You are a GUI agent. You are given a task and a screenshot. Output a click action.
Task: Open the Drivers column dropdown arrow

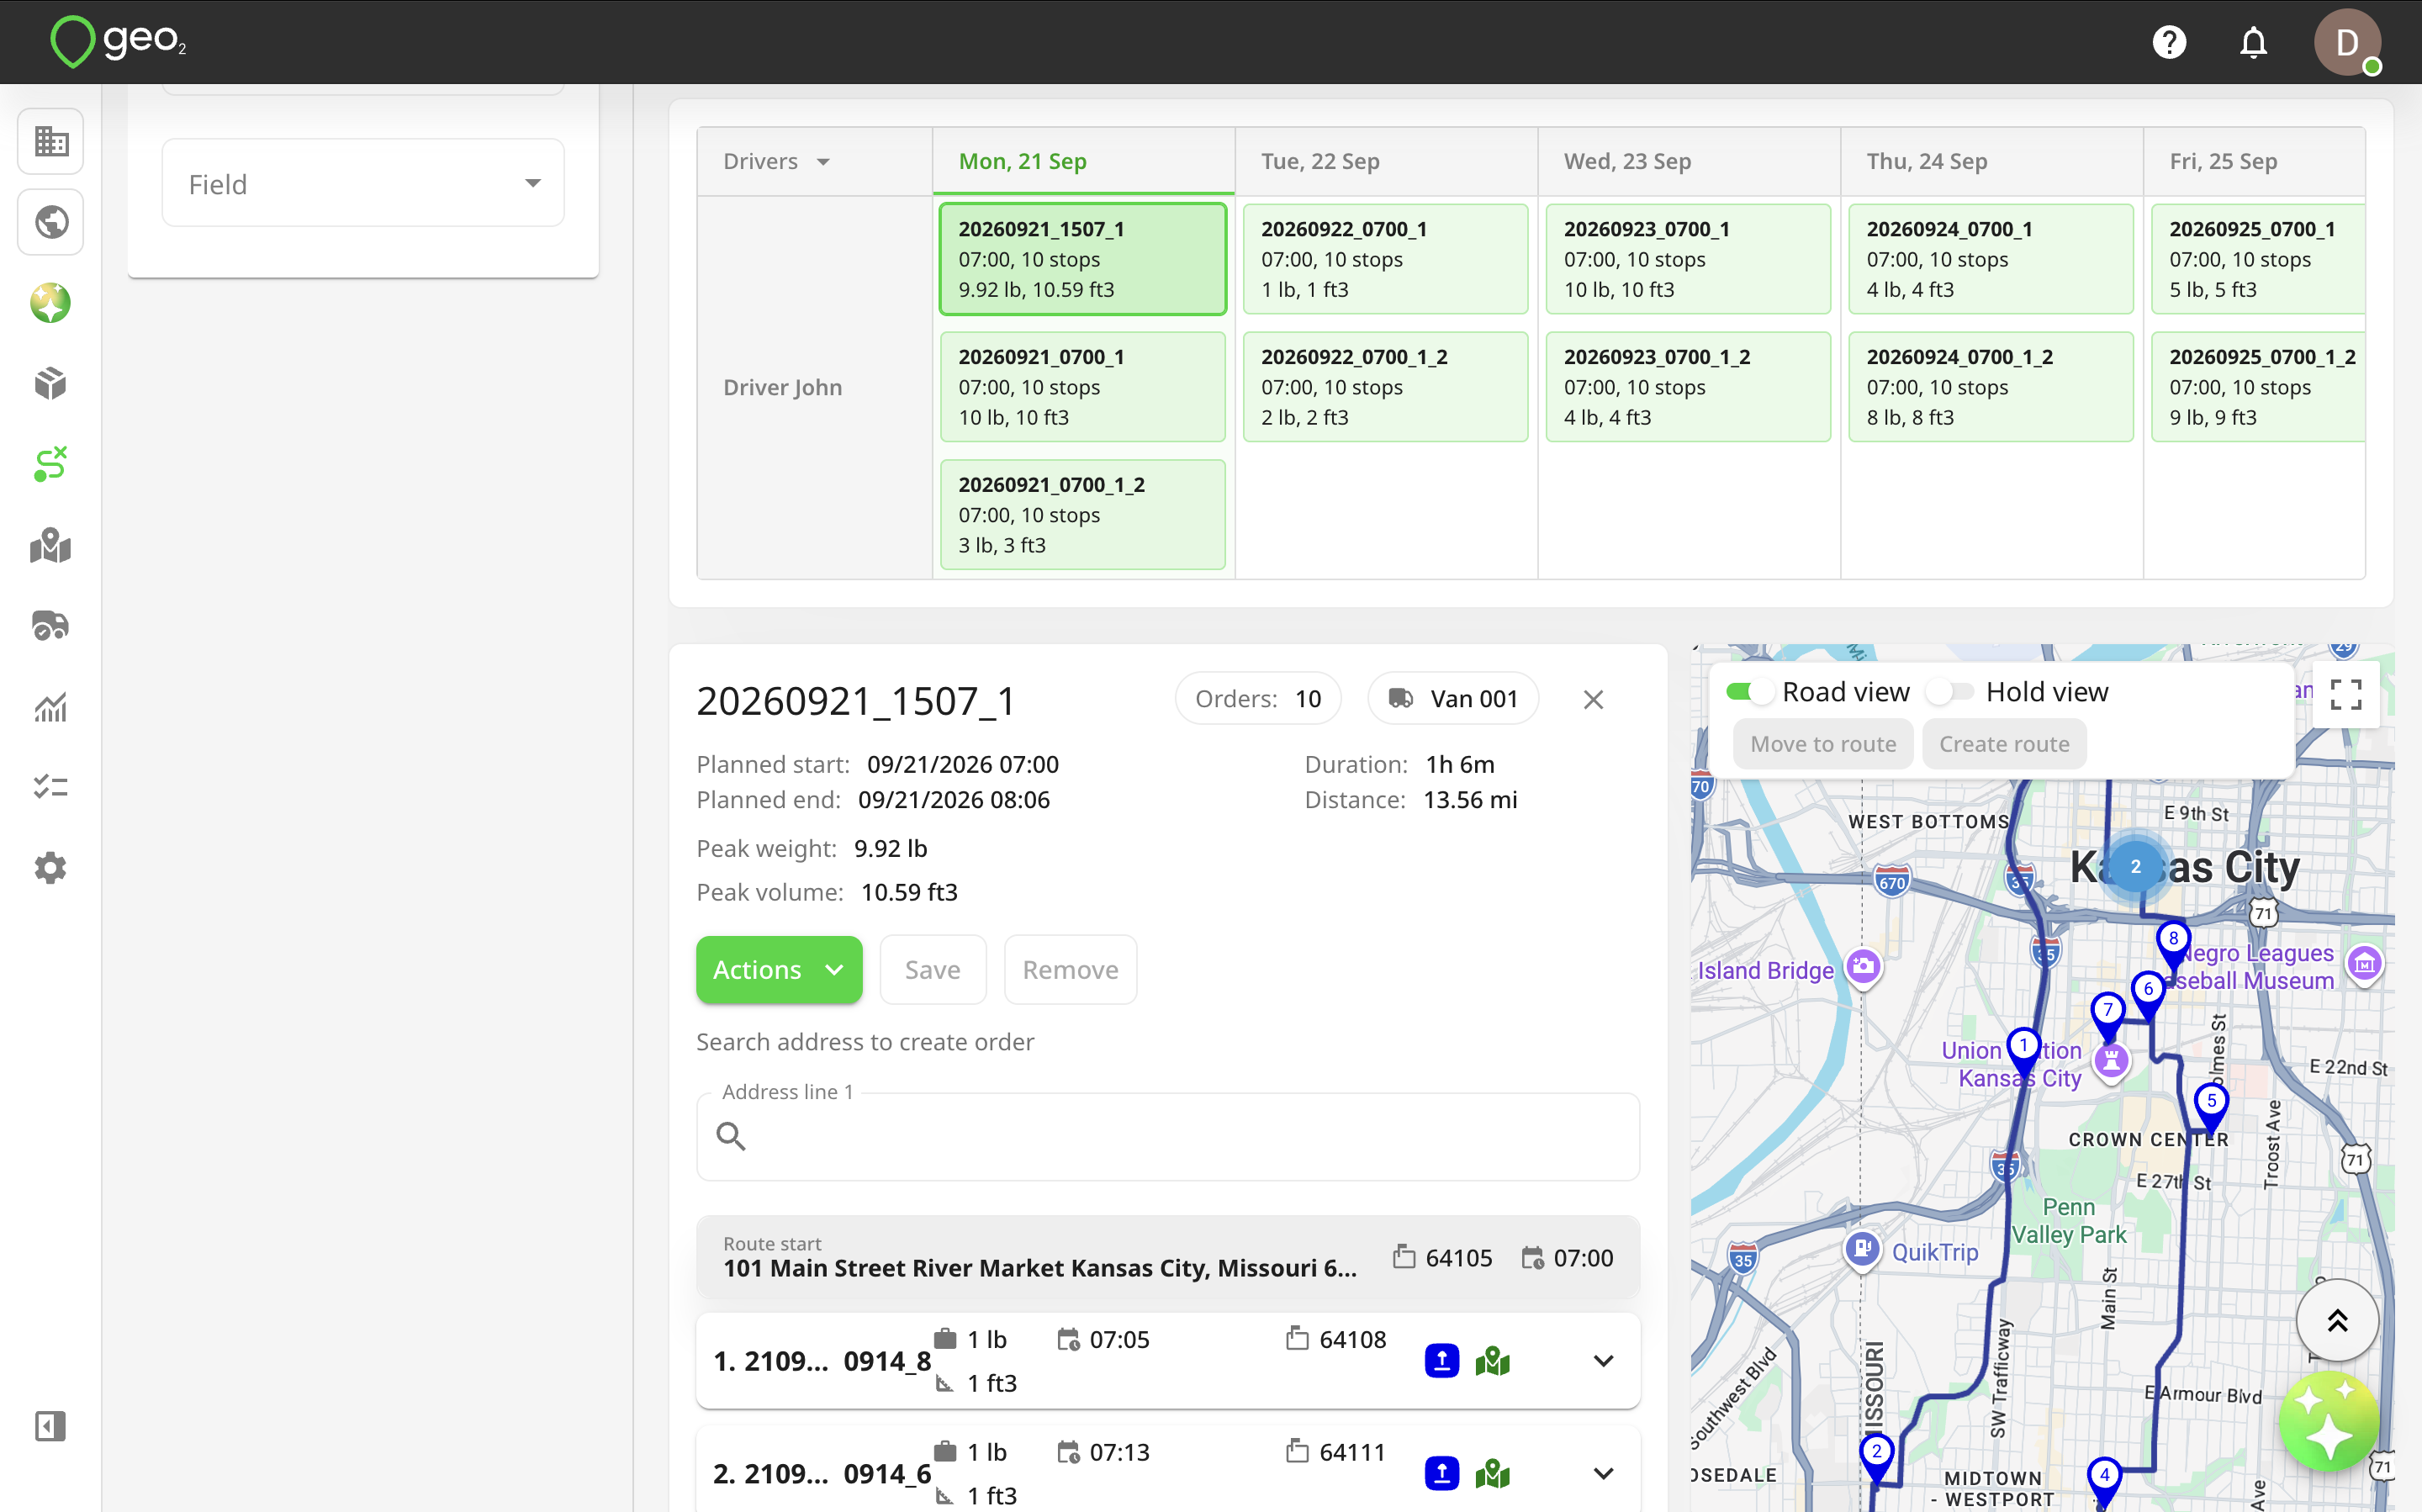pyautogui.click(x=823, y=162)
